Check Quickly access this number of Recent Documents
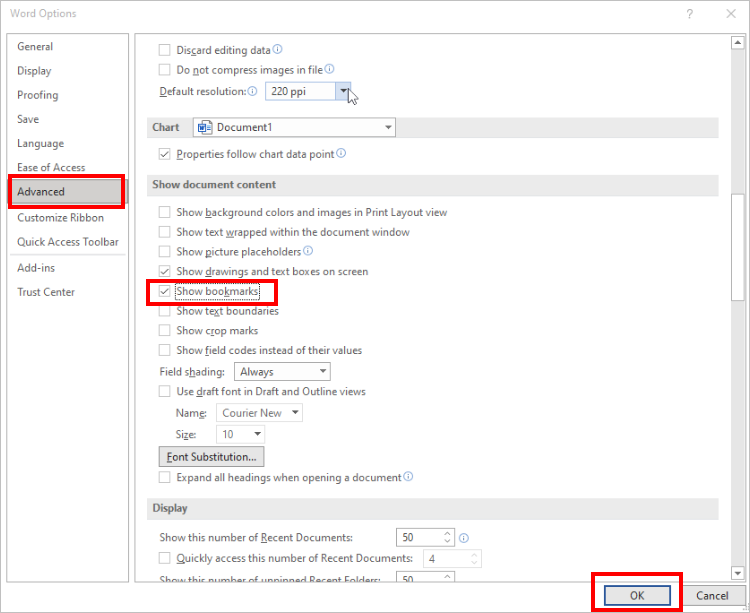The image size is (750, 613). pyautogui.click(x=165, y=558)
